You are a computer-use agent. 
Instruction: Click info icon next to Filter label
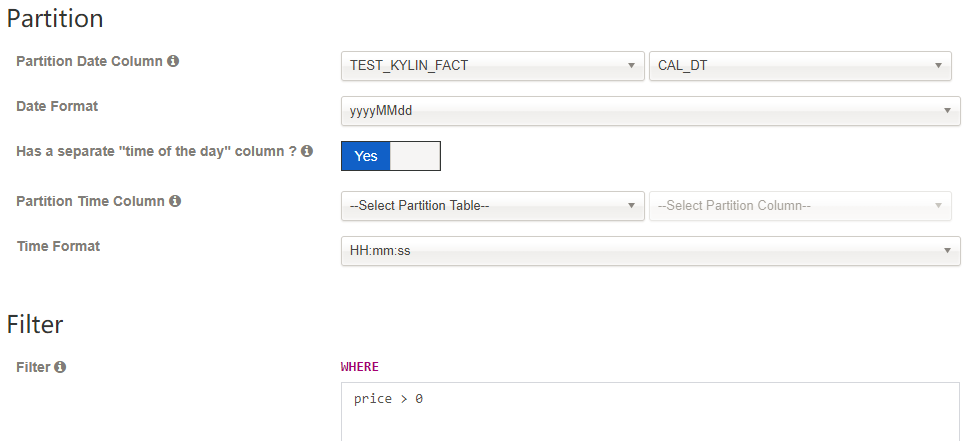pyautogui.click(x=60, y=367)
